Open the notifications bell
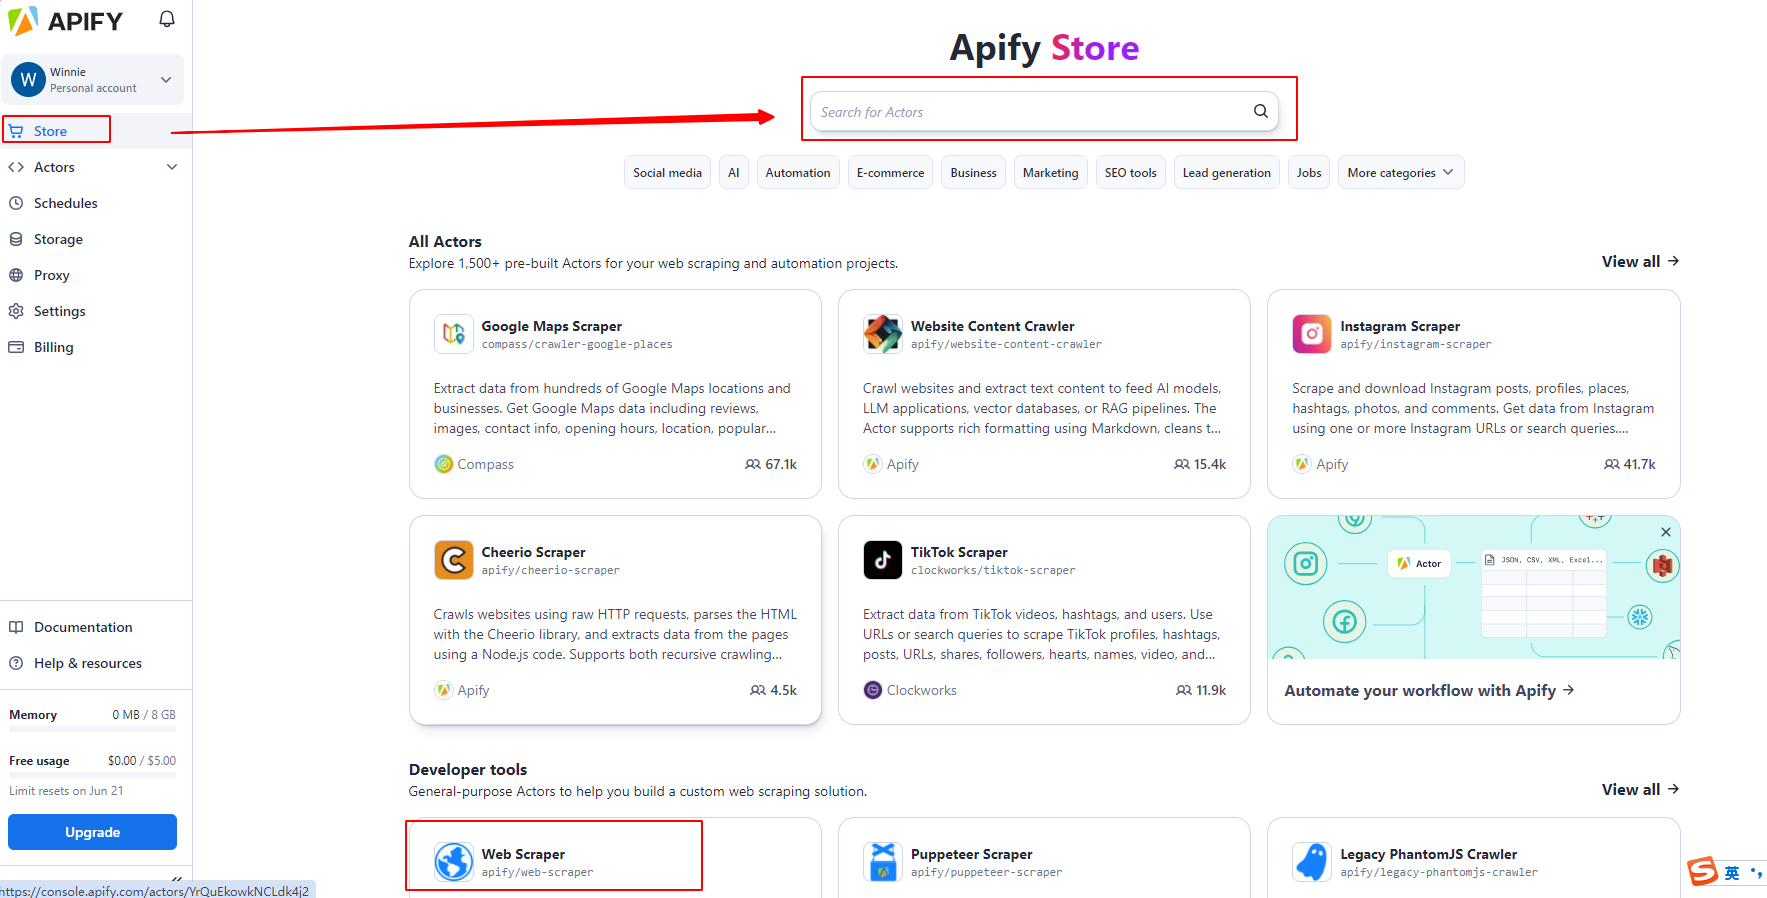The image size is (1767, 898). (167, 19)
